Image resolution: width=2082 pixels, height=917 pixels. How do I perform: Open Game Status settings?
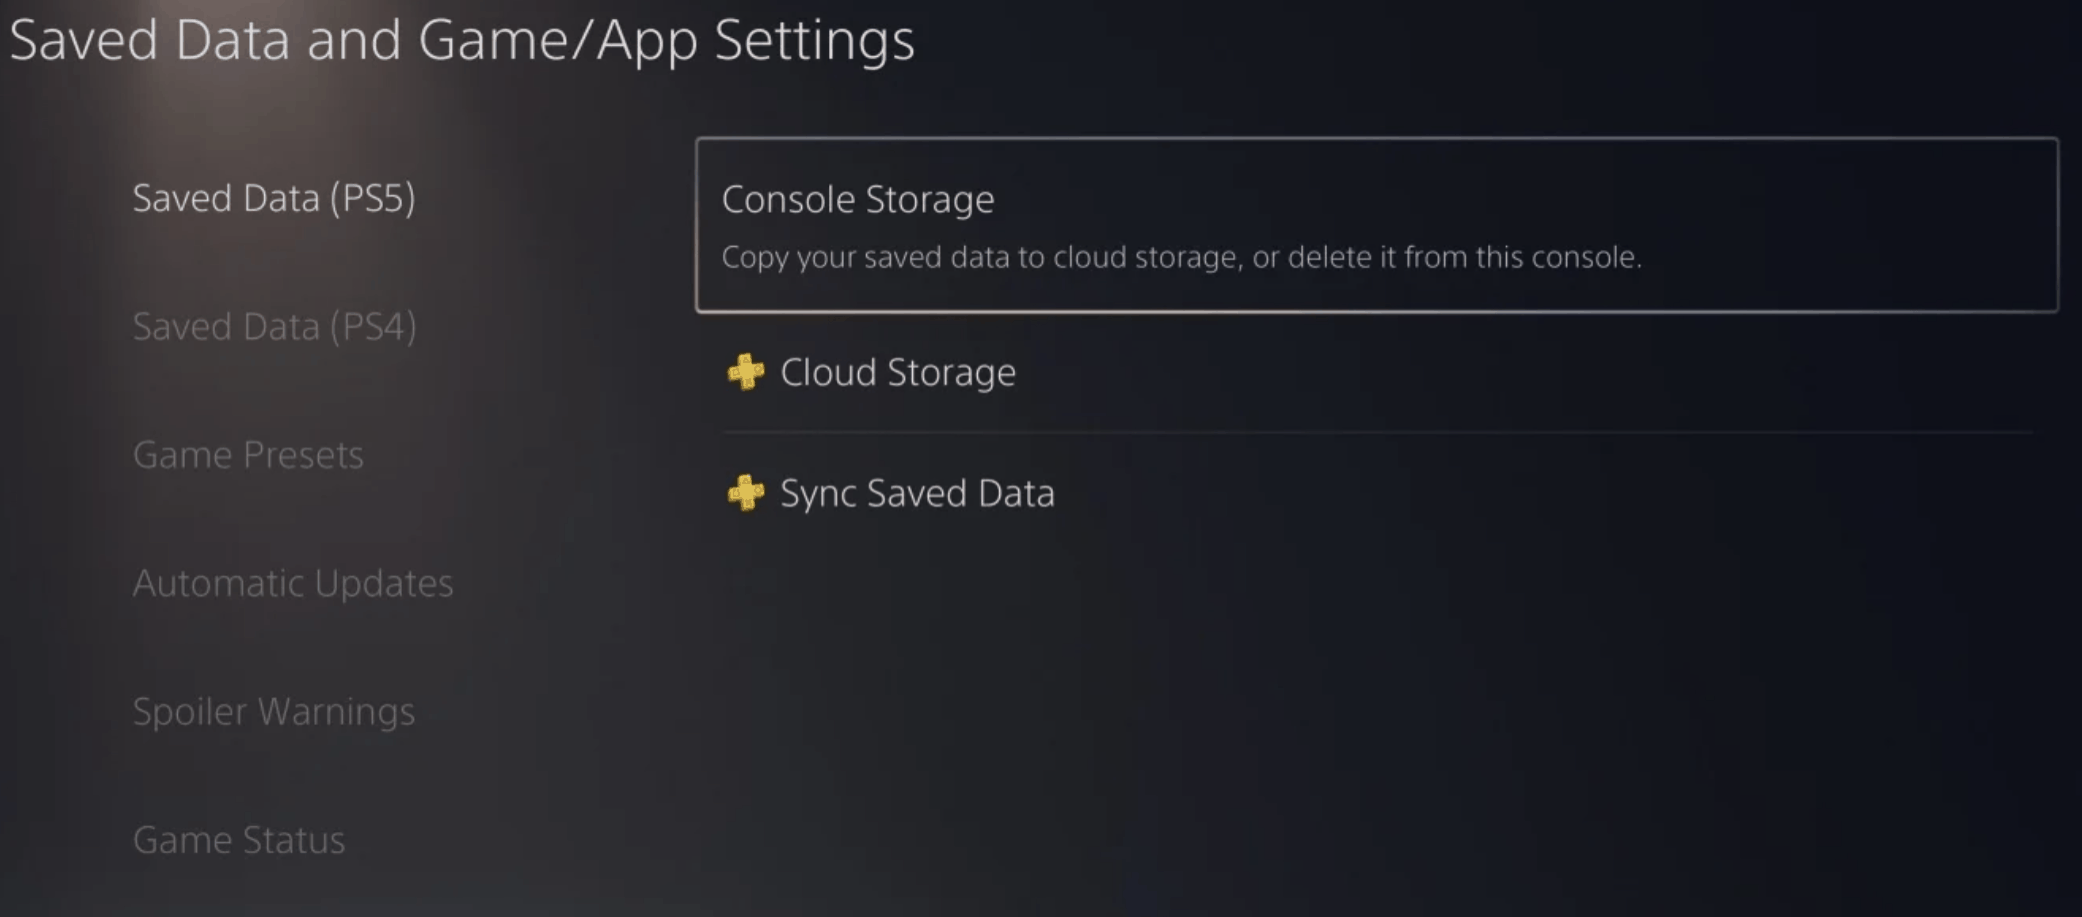click(239, 839)
